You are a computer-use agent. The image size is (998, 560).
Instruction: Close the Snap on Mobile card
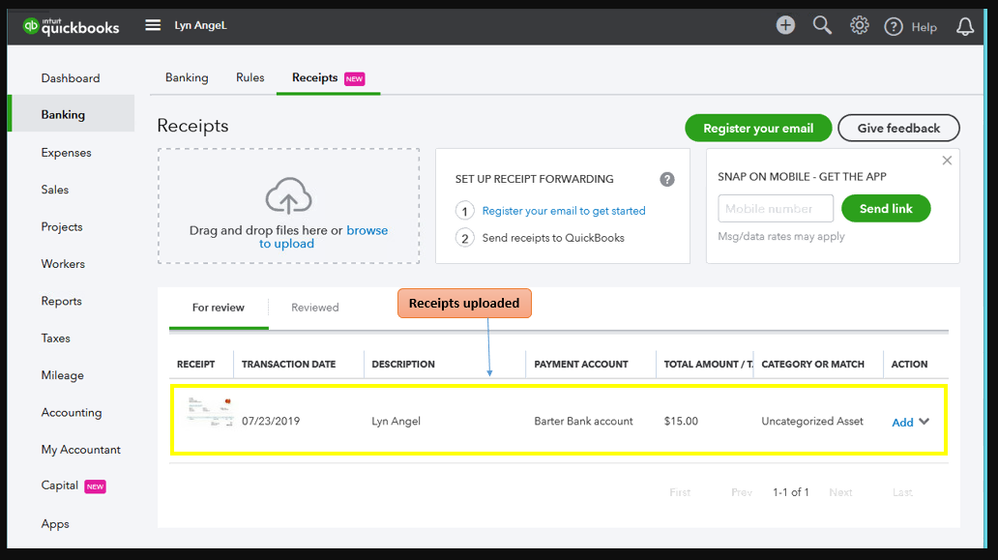[x=947, y=160]
